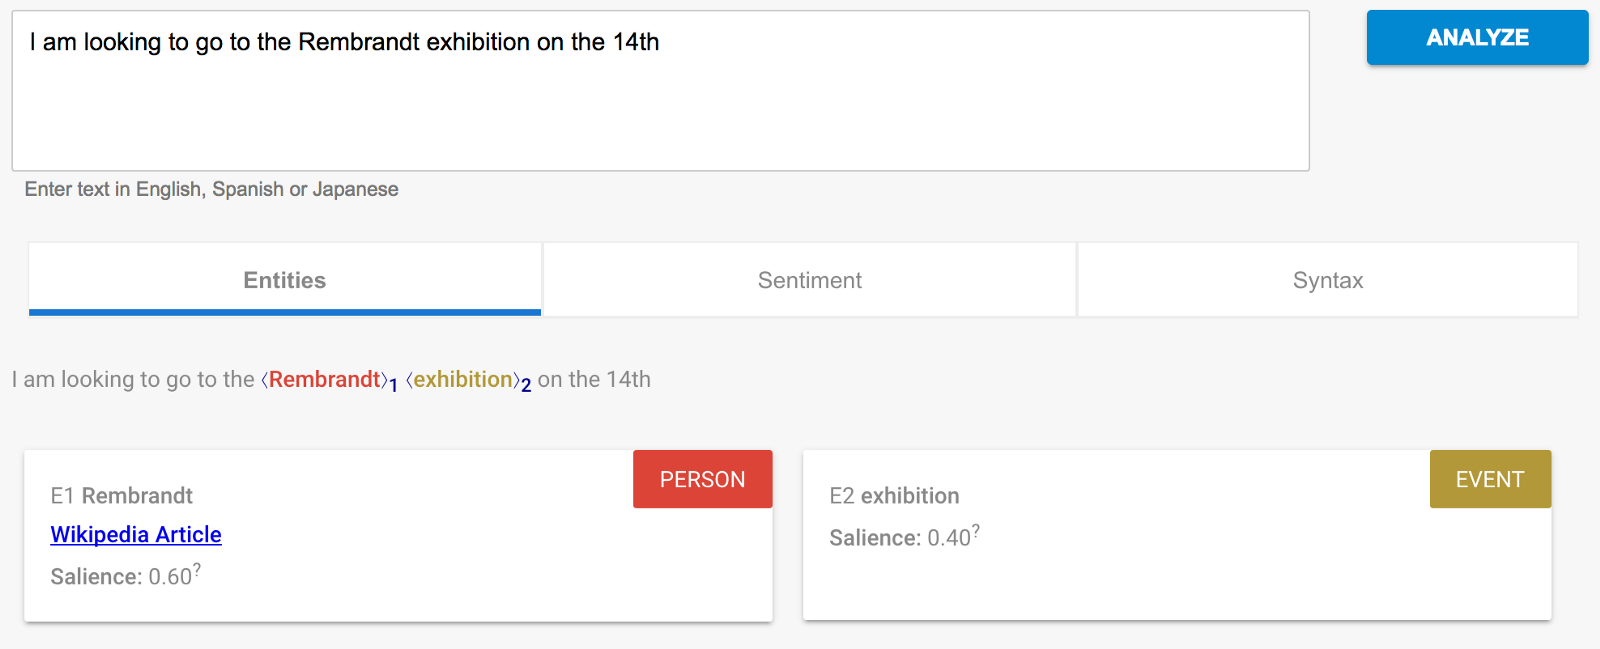Click the gold EVENT label badge

coord(1489,480)
